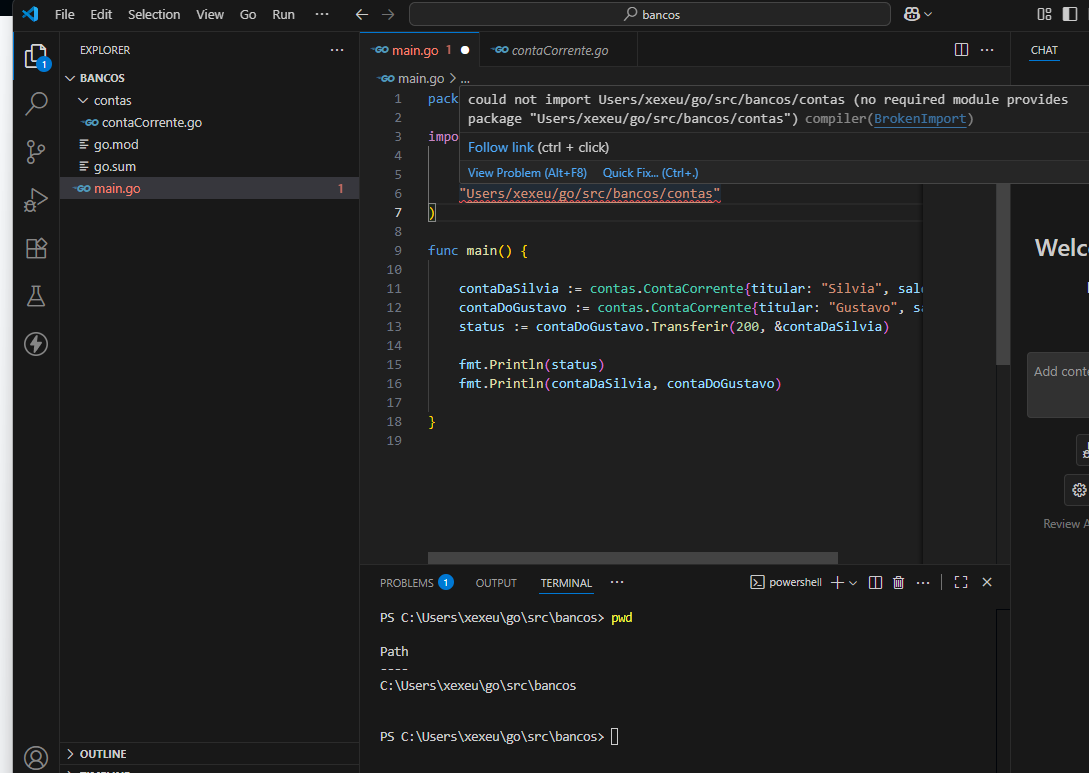Collapse the contas folder

pyautogui.click(x=210, y=100)
